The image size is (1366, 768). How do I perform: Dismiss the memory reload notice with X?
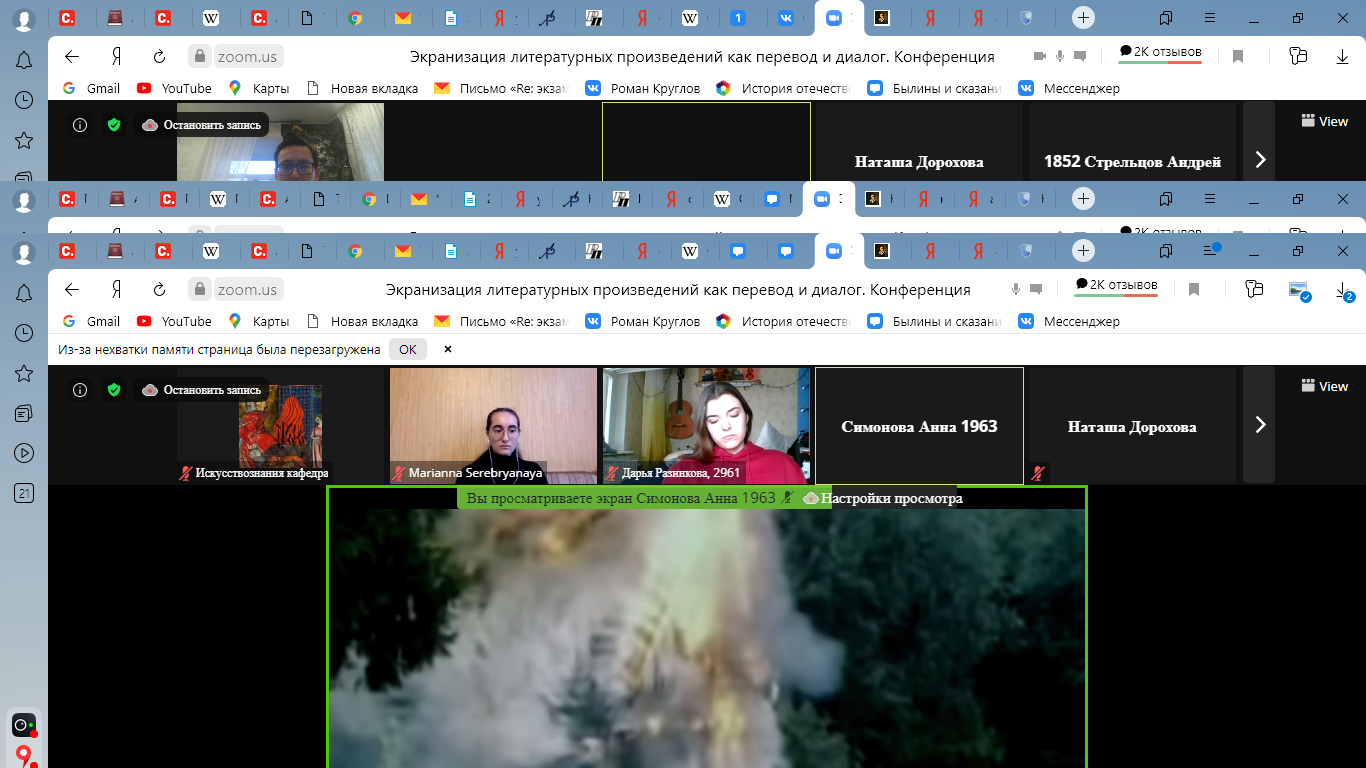(x=448, y=349)
